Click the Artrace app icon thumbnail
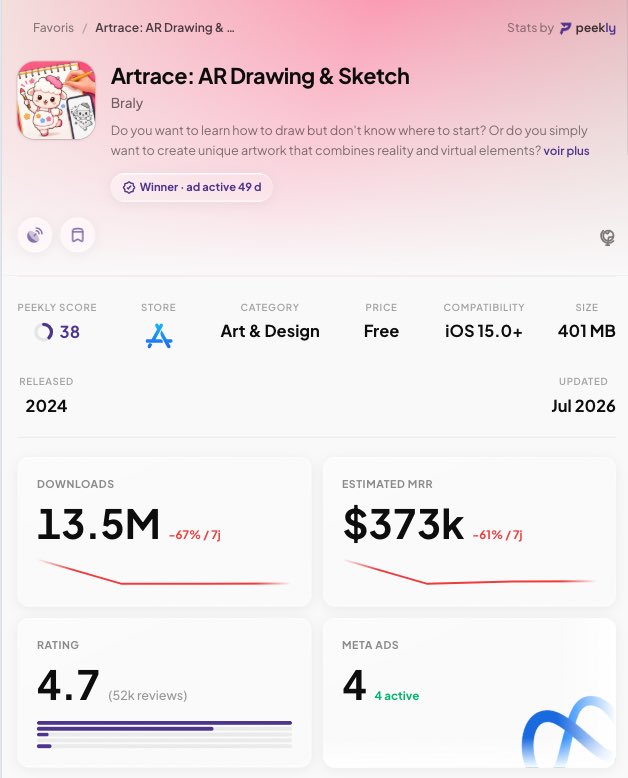The height and width of the screenshot is (778, 628). click(x=57, y=100)
